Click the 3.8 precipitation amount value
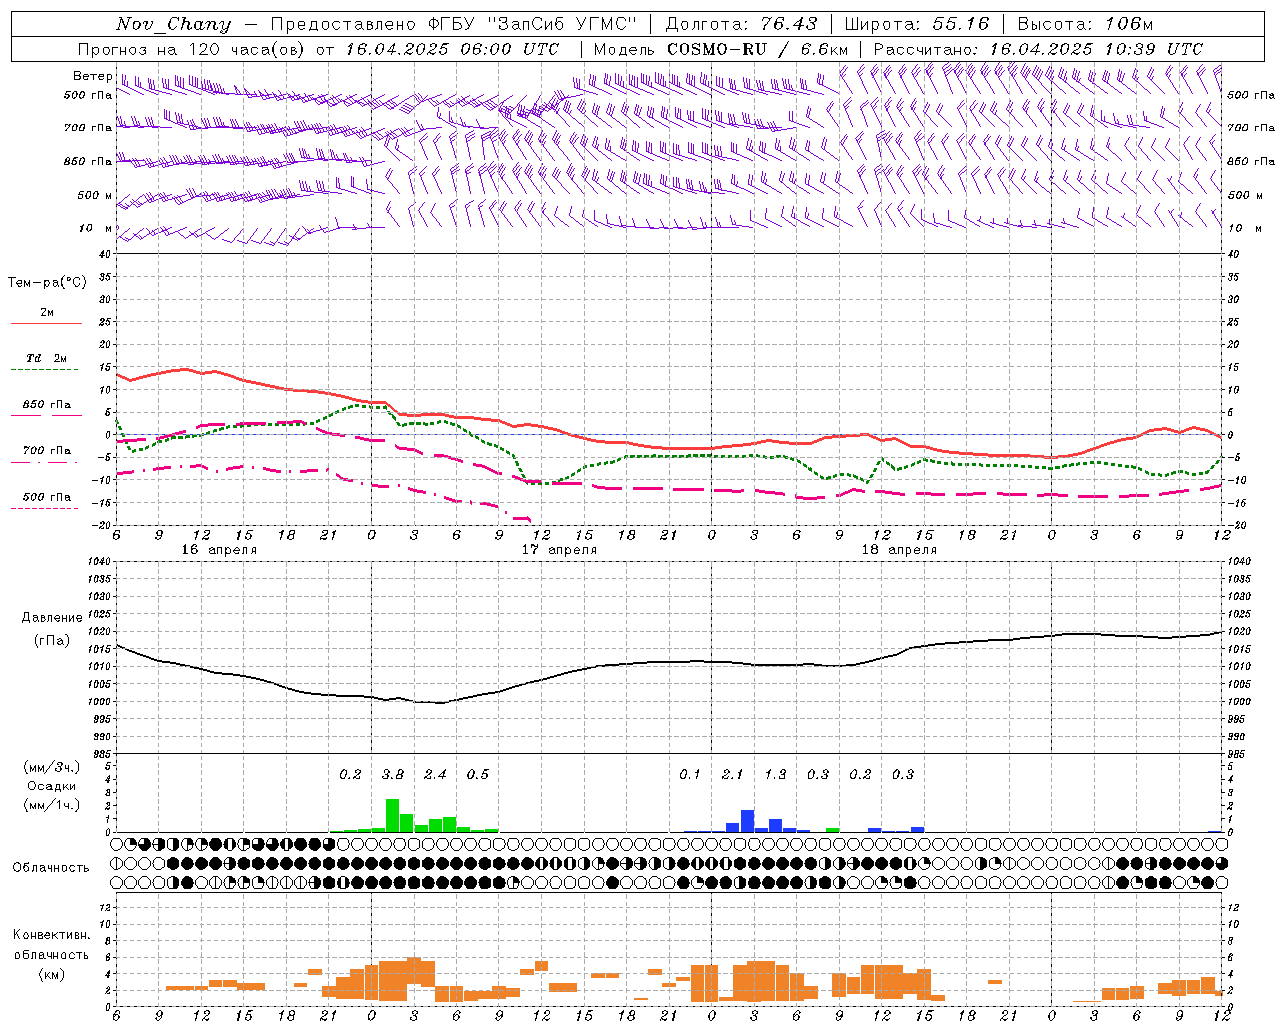The width and height of the screenshot is (1280, 1024). (393, 774)
